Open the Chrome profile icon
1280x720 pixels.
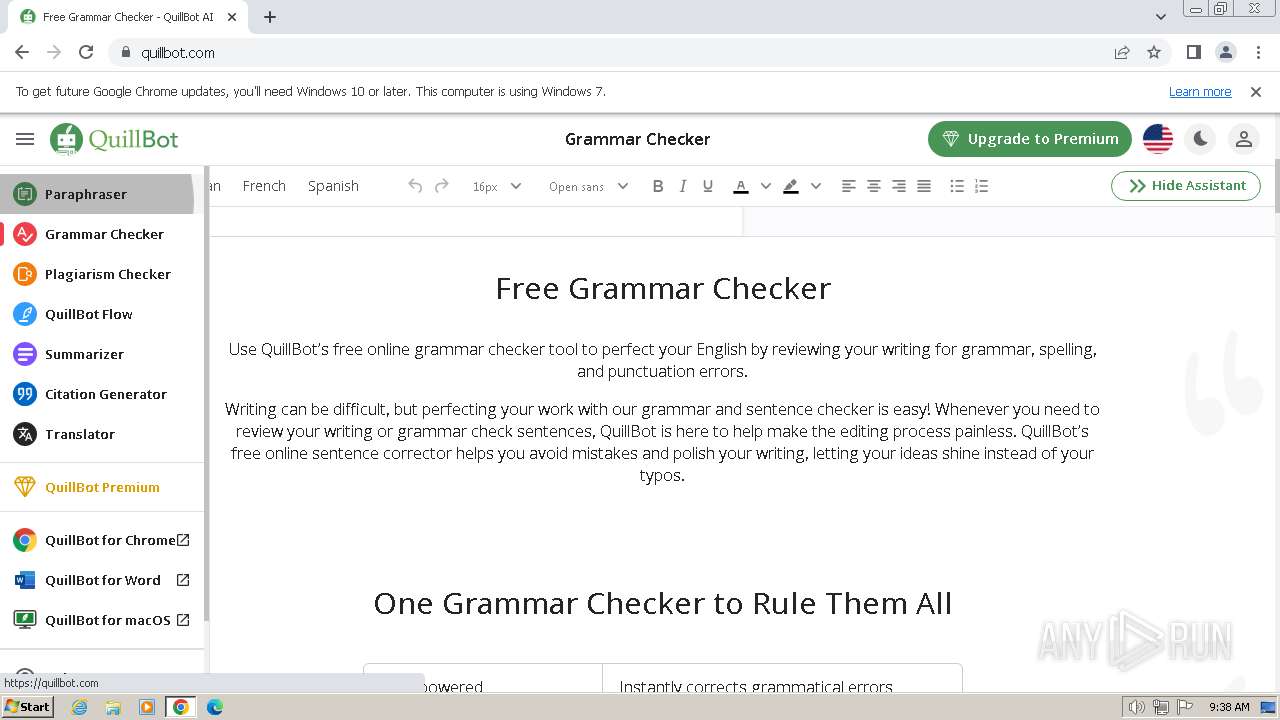click(1226, 52)
